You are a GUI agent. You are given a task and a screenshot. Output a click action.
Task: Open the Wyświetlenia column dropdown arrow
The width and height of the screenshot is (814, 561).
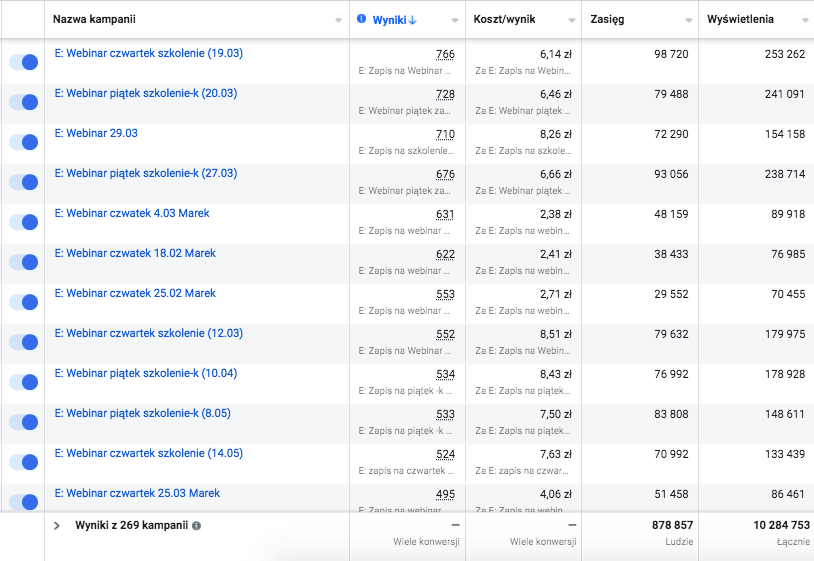point(805,20)
